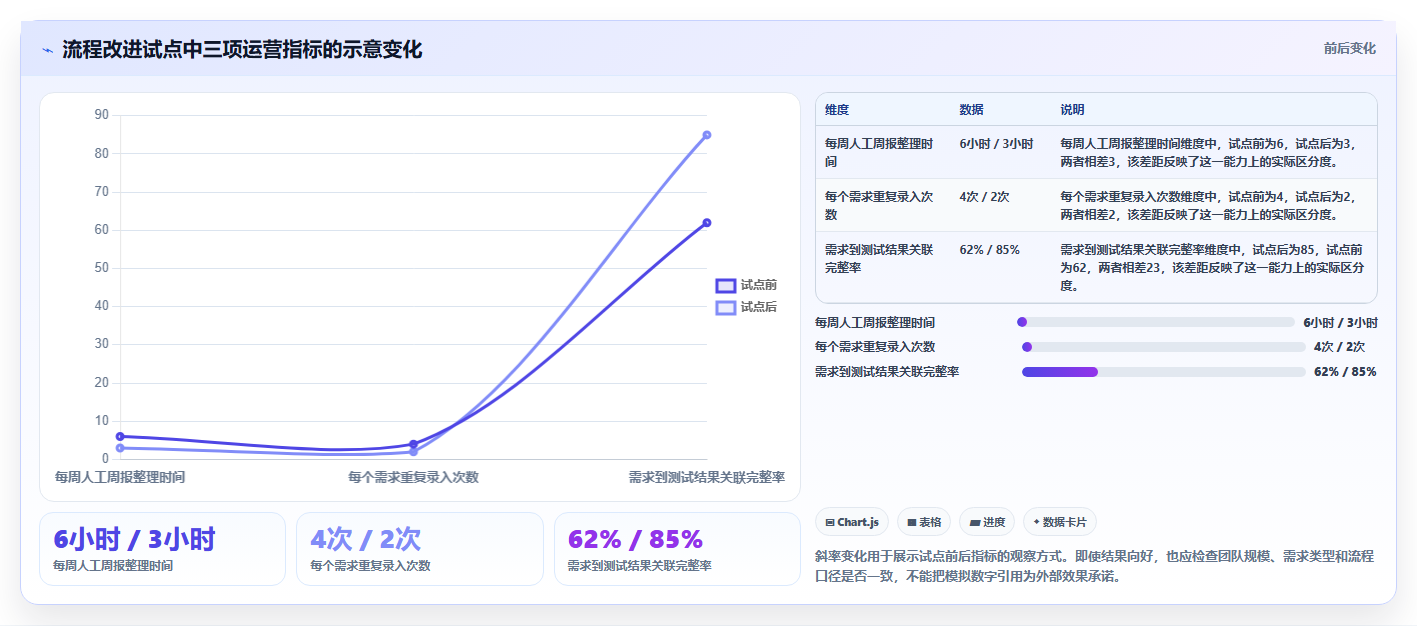
Task: Click the 数据卡片 tag
Action: pyautogui.click(x=1059, y=522)
